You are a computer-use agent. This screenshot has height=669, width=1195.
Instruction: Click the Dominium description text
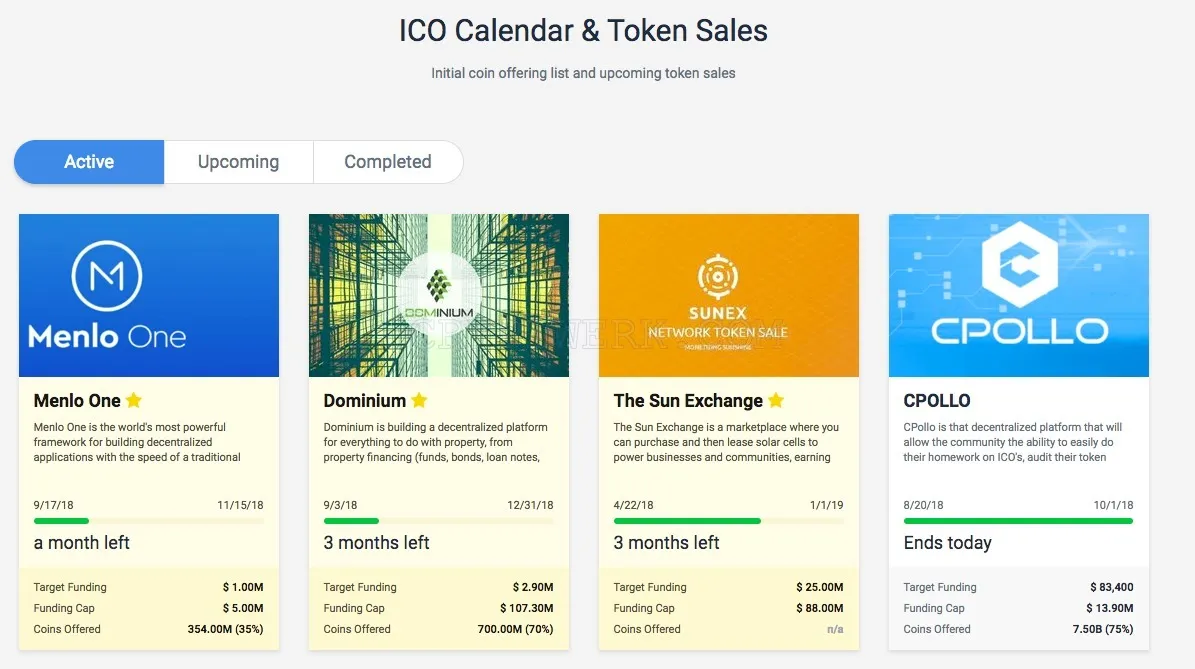(435, 442)
